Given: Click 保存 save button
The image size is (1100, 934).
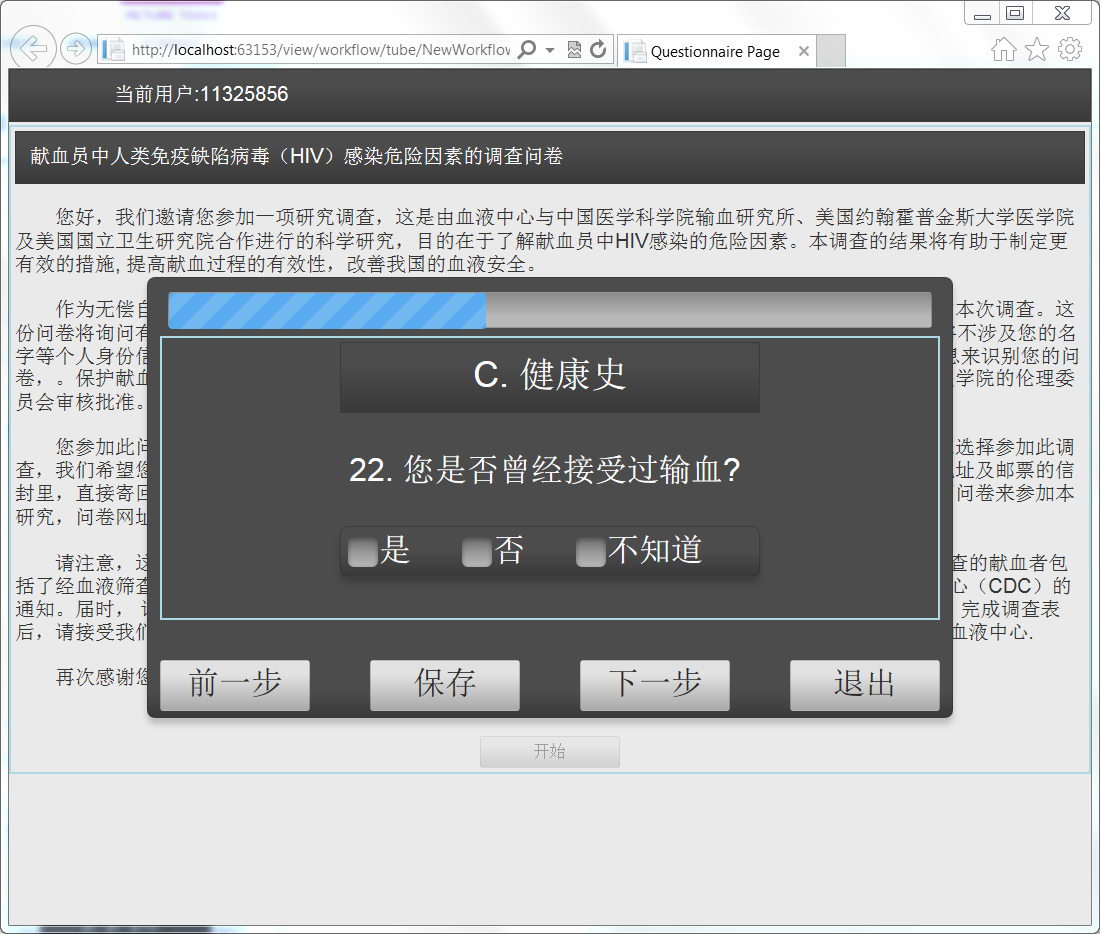Looking at the screenshot, I should pyautogui.click(x=445, y=685).
